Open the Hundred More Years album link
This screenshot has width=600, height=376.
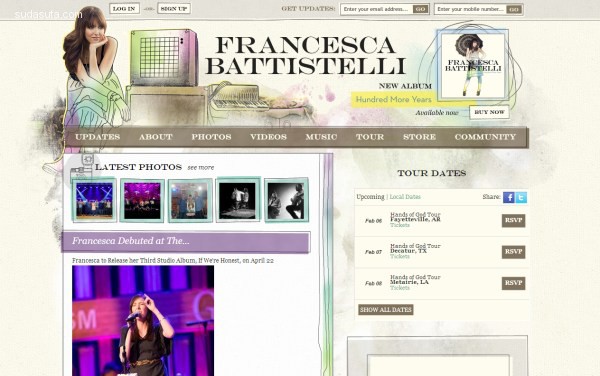pyautogui.click(x=393, y=99)
